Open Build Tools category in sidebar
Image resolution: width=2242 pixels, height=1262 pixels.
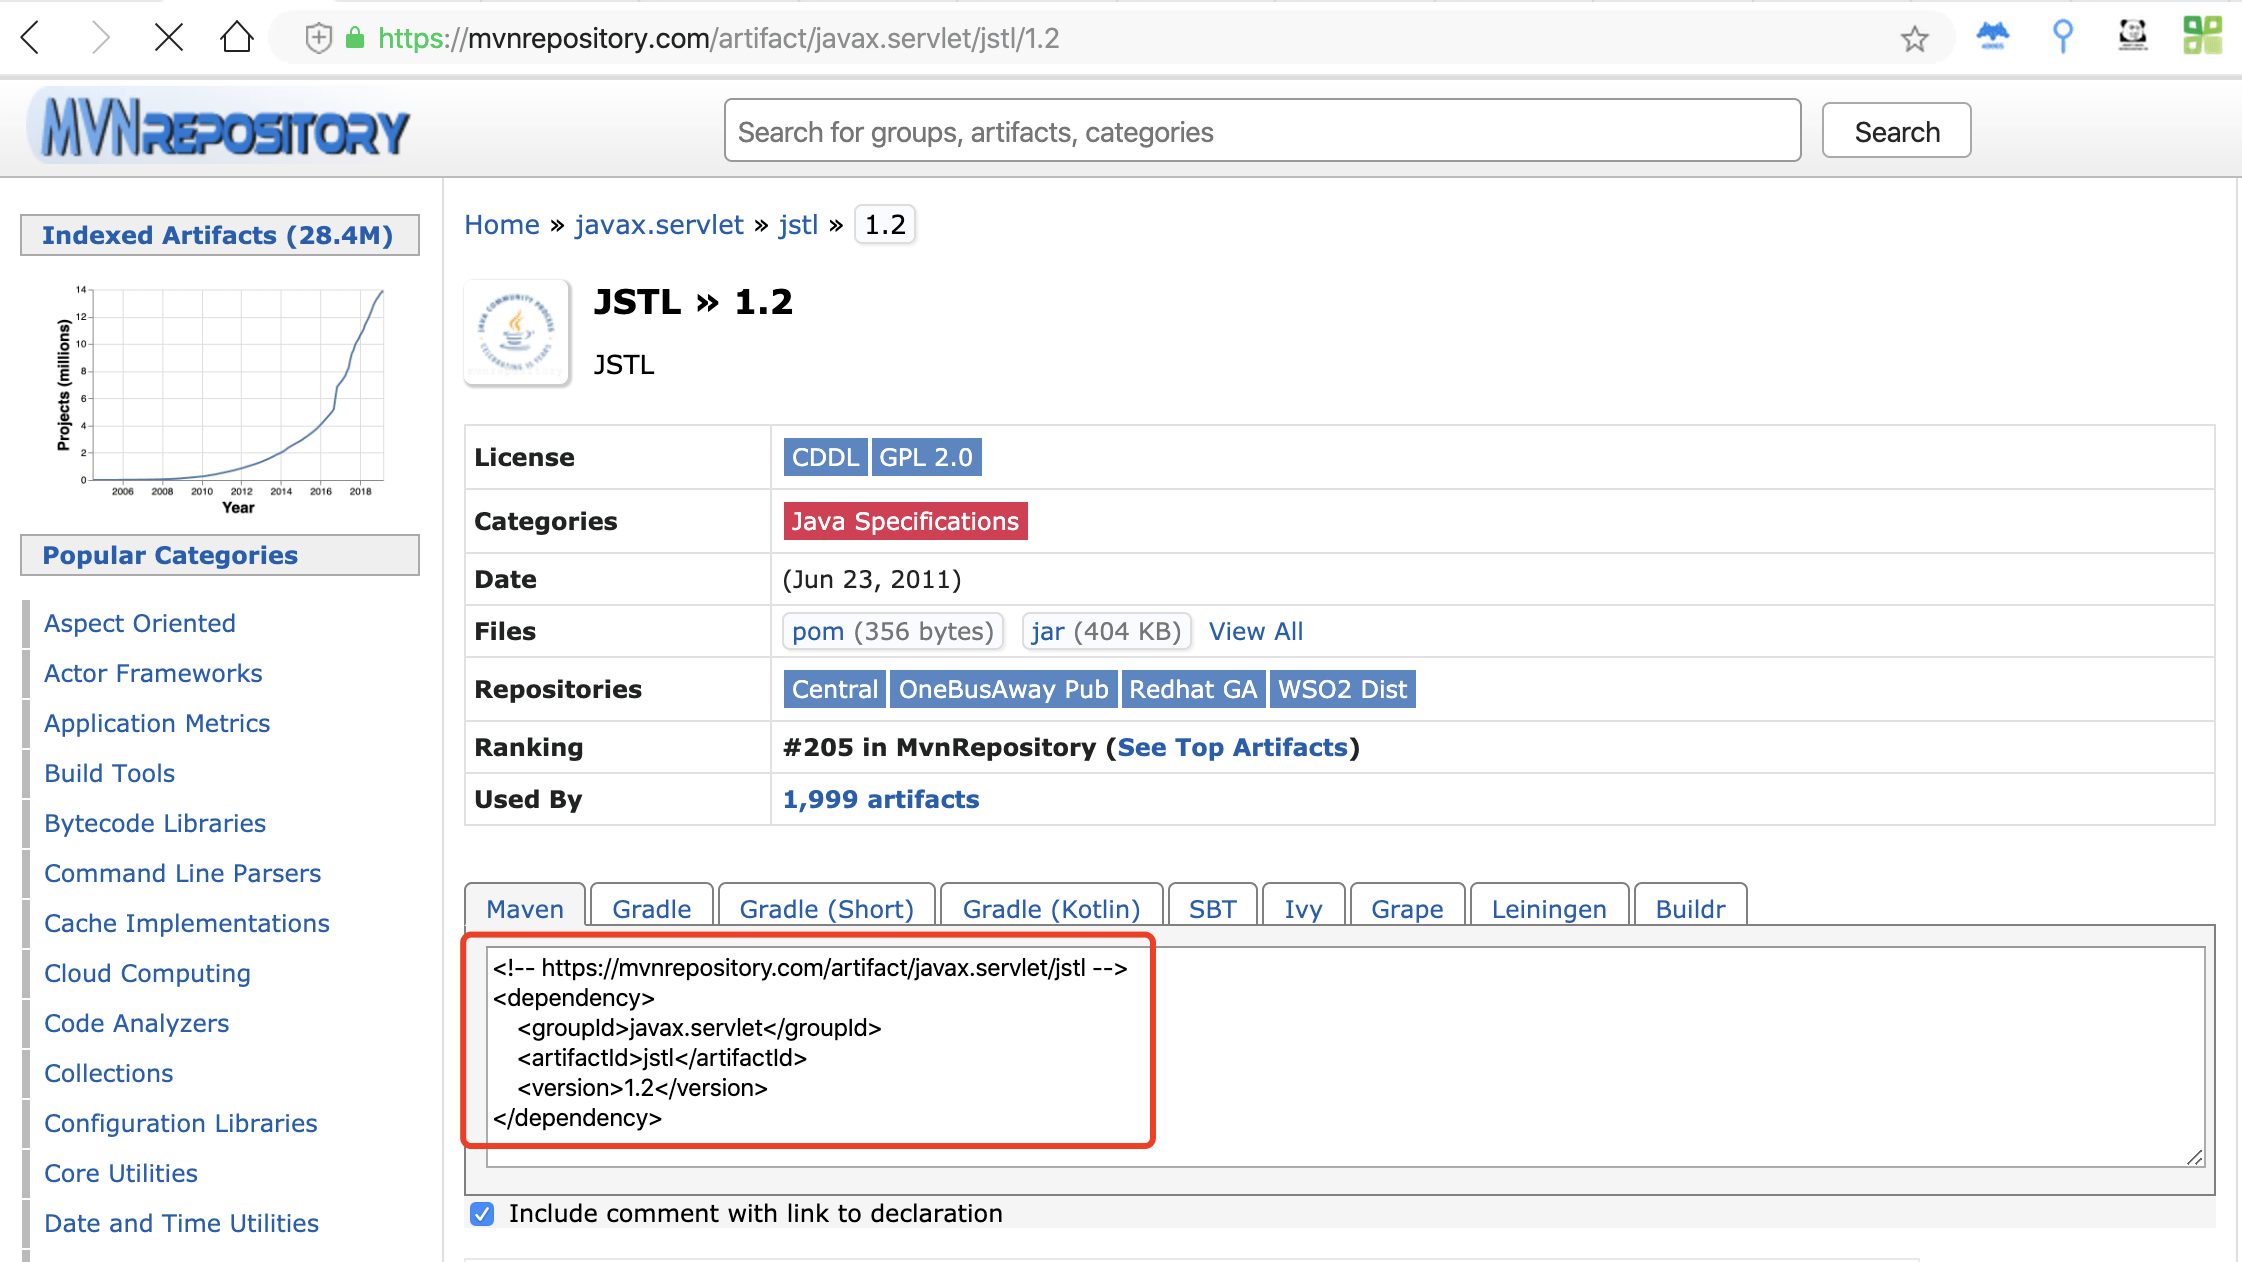point(109,773)
